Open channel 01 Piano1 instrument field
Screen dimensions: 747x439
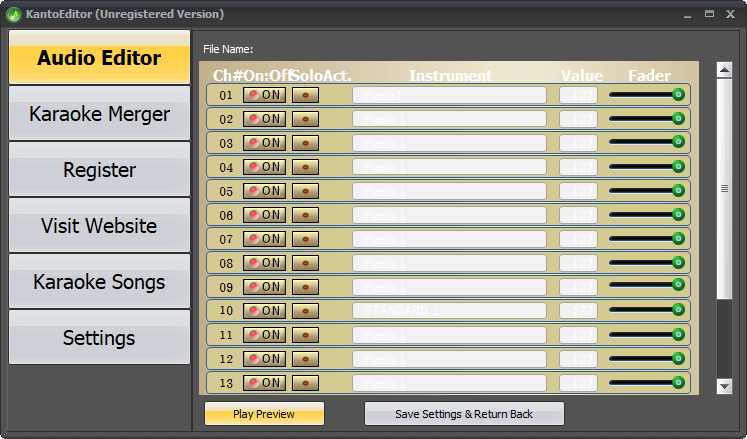(x=449, y=95)
